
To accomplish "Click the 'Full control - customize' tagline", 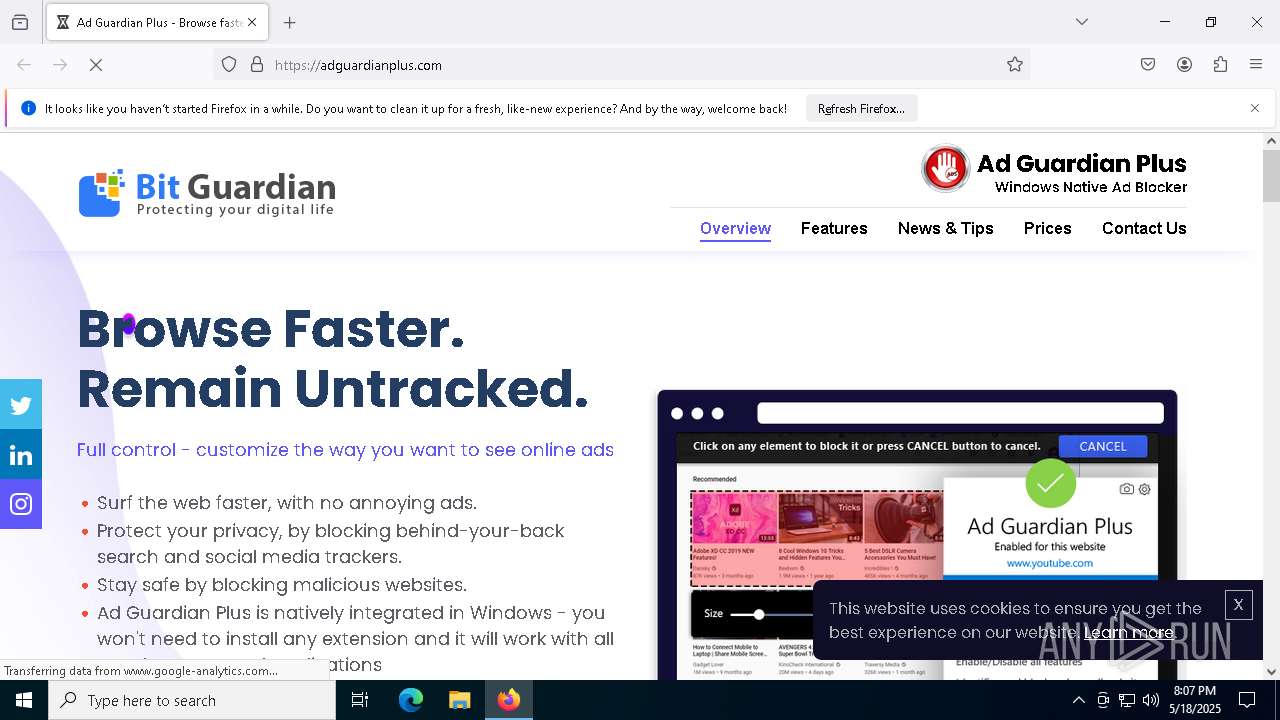I will (x=345, y=450).
